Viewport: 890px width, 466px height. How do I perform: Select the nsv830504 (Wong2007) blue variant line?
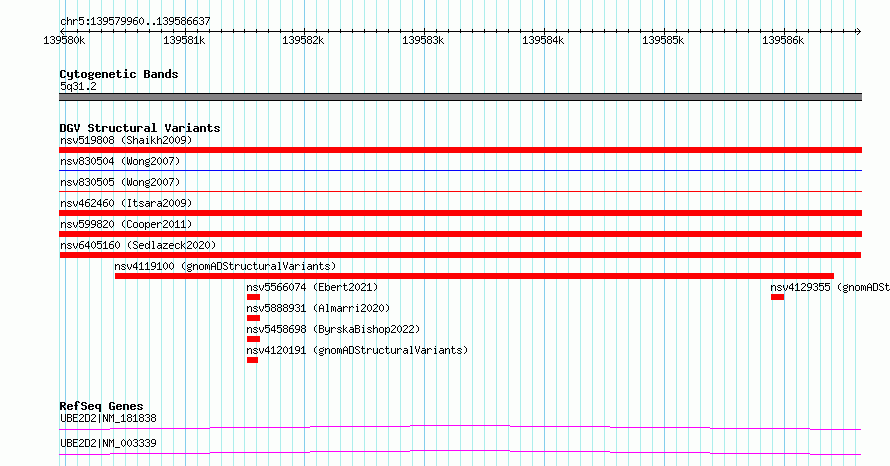tap(460, 170)
